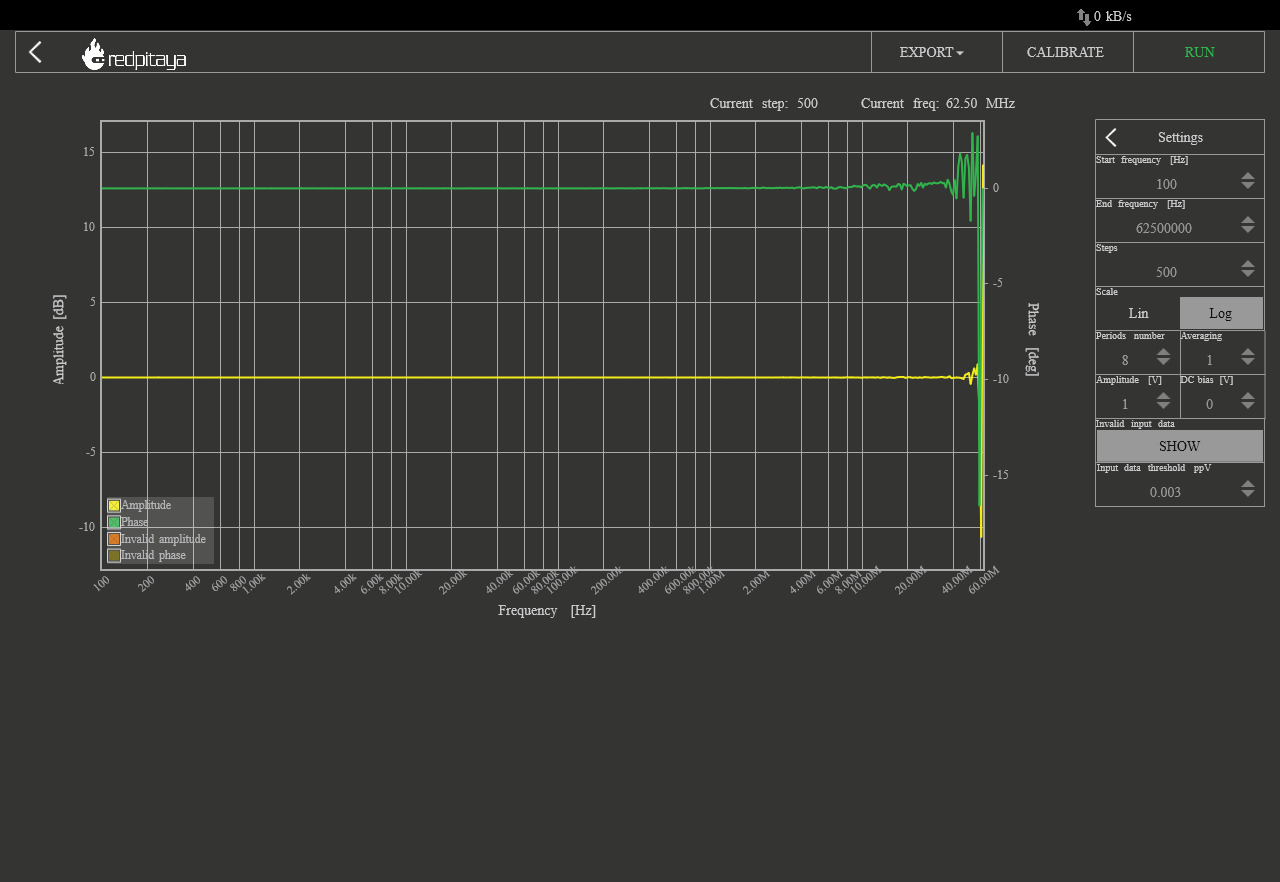Click the 'Frequency [Hz]' axis label

tap(547, 610)
